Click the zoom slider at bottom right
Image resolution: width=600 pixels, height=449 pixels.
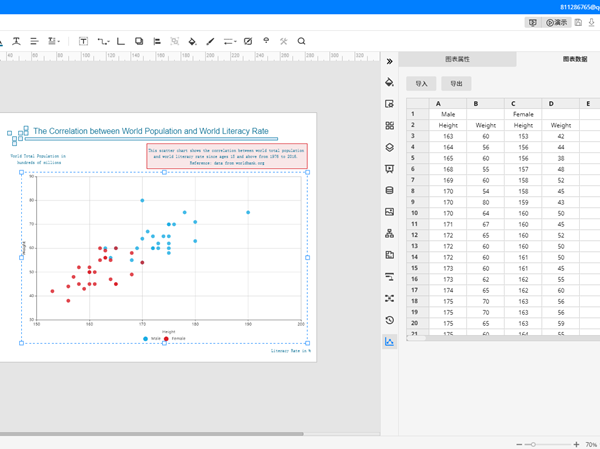(534, 444)
